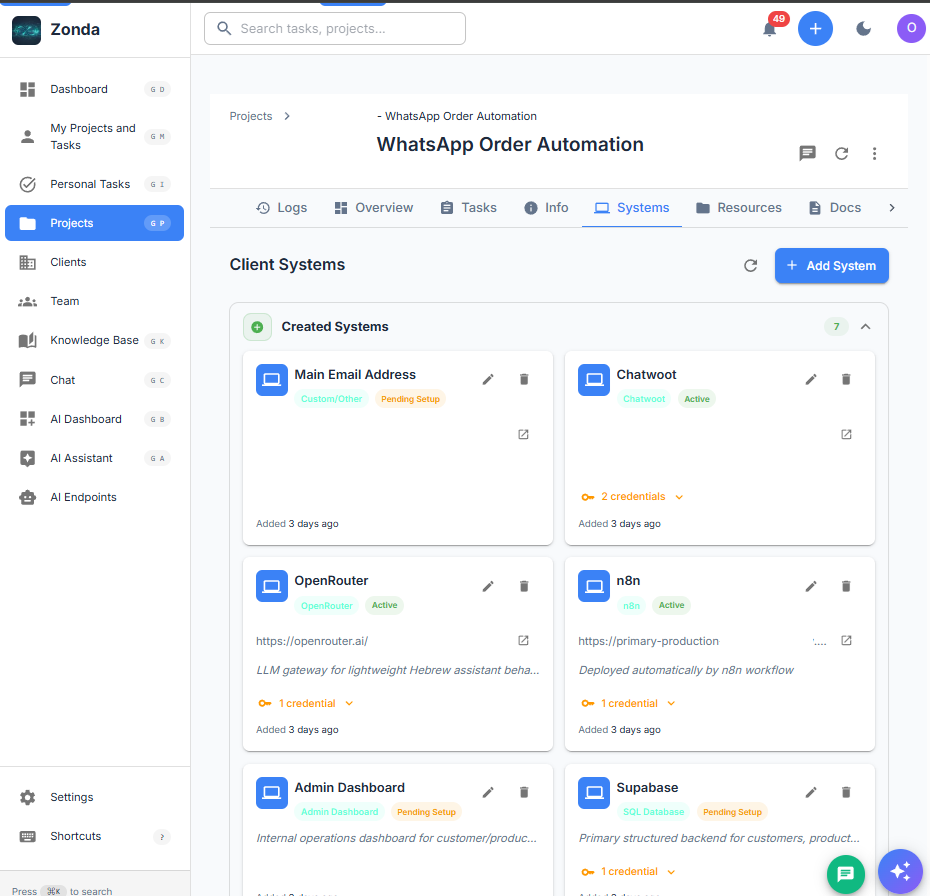Viewport: 930px width, 896px height.
Task: Open the notifications bell with 49 badge
Action: (770, 28)
